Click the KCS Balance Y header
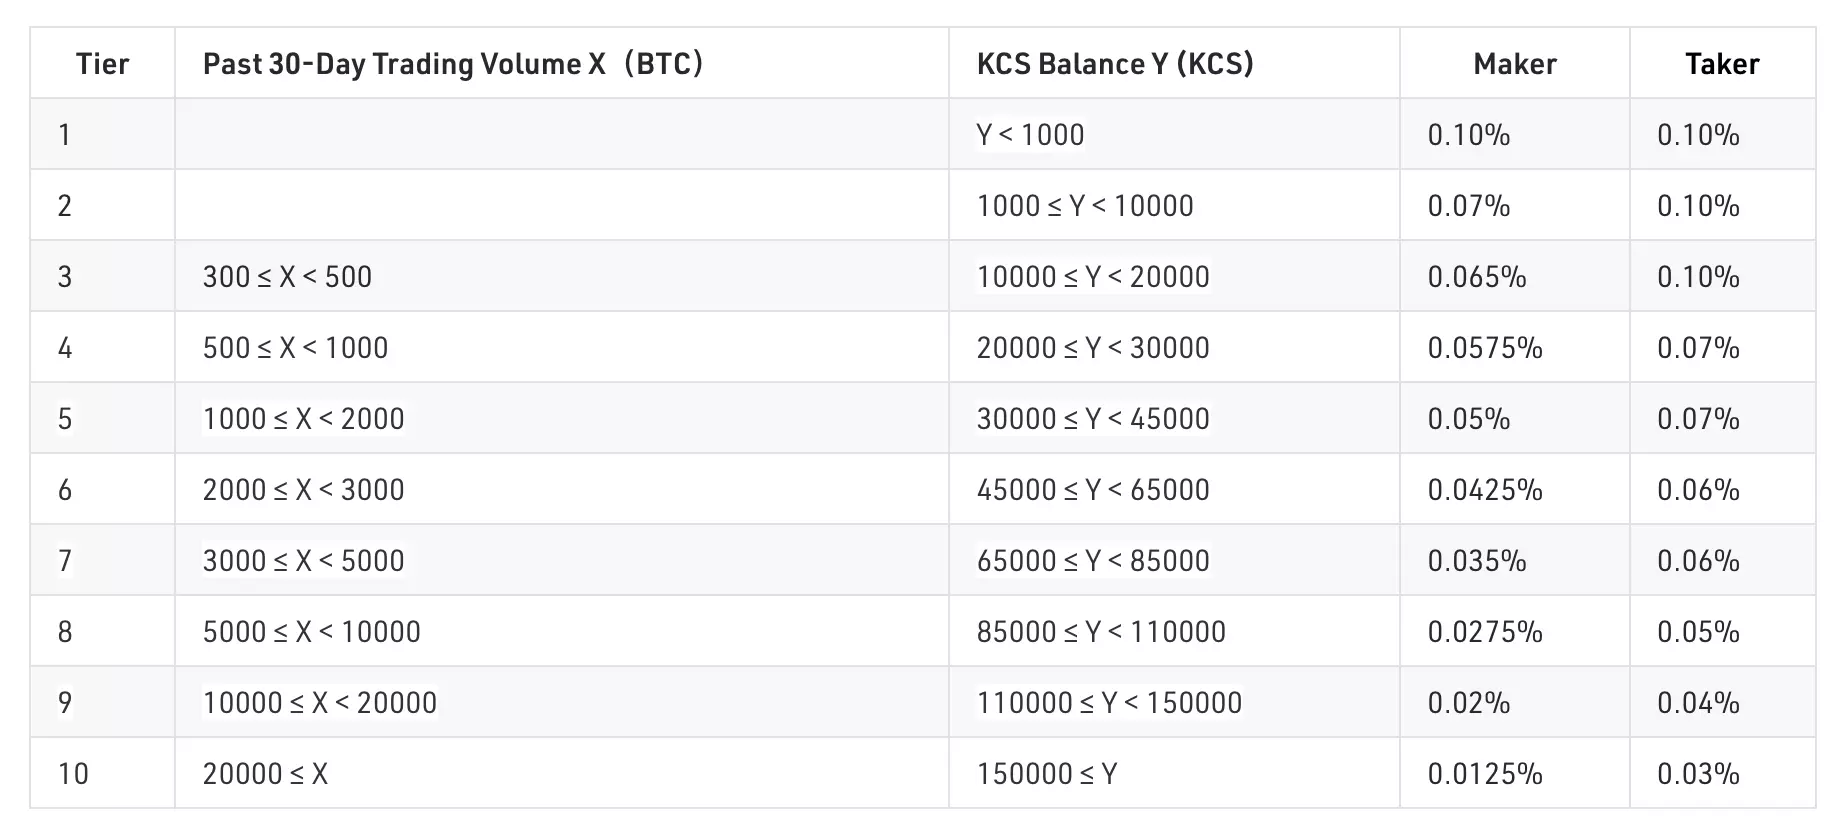Screen dimensions: 1840x830 pyautogui.click(x=1115, y=64)
